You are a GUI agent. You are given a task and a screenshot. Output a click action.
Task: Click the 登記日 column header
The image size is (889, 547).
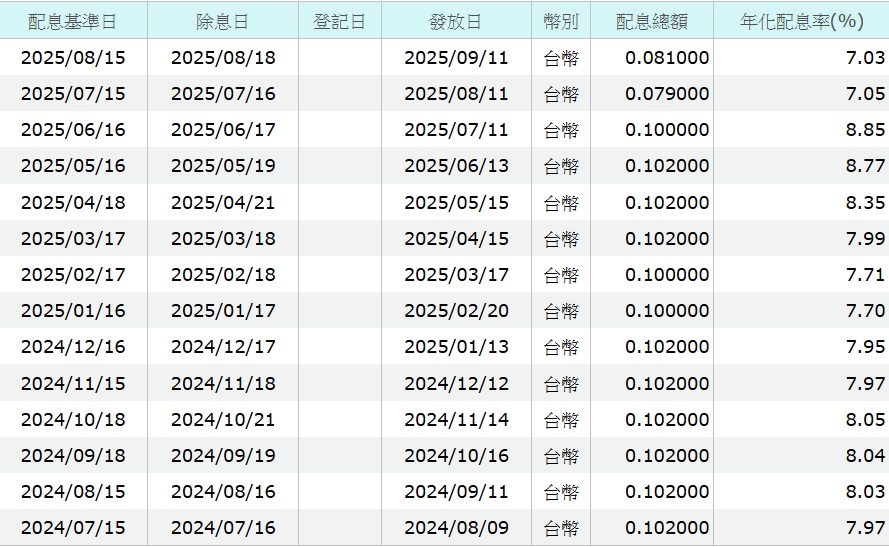pyautogui.click(x=339, y=21)
